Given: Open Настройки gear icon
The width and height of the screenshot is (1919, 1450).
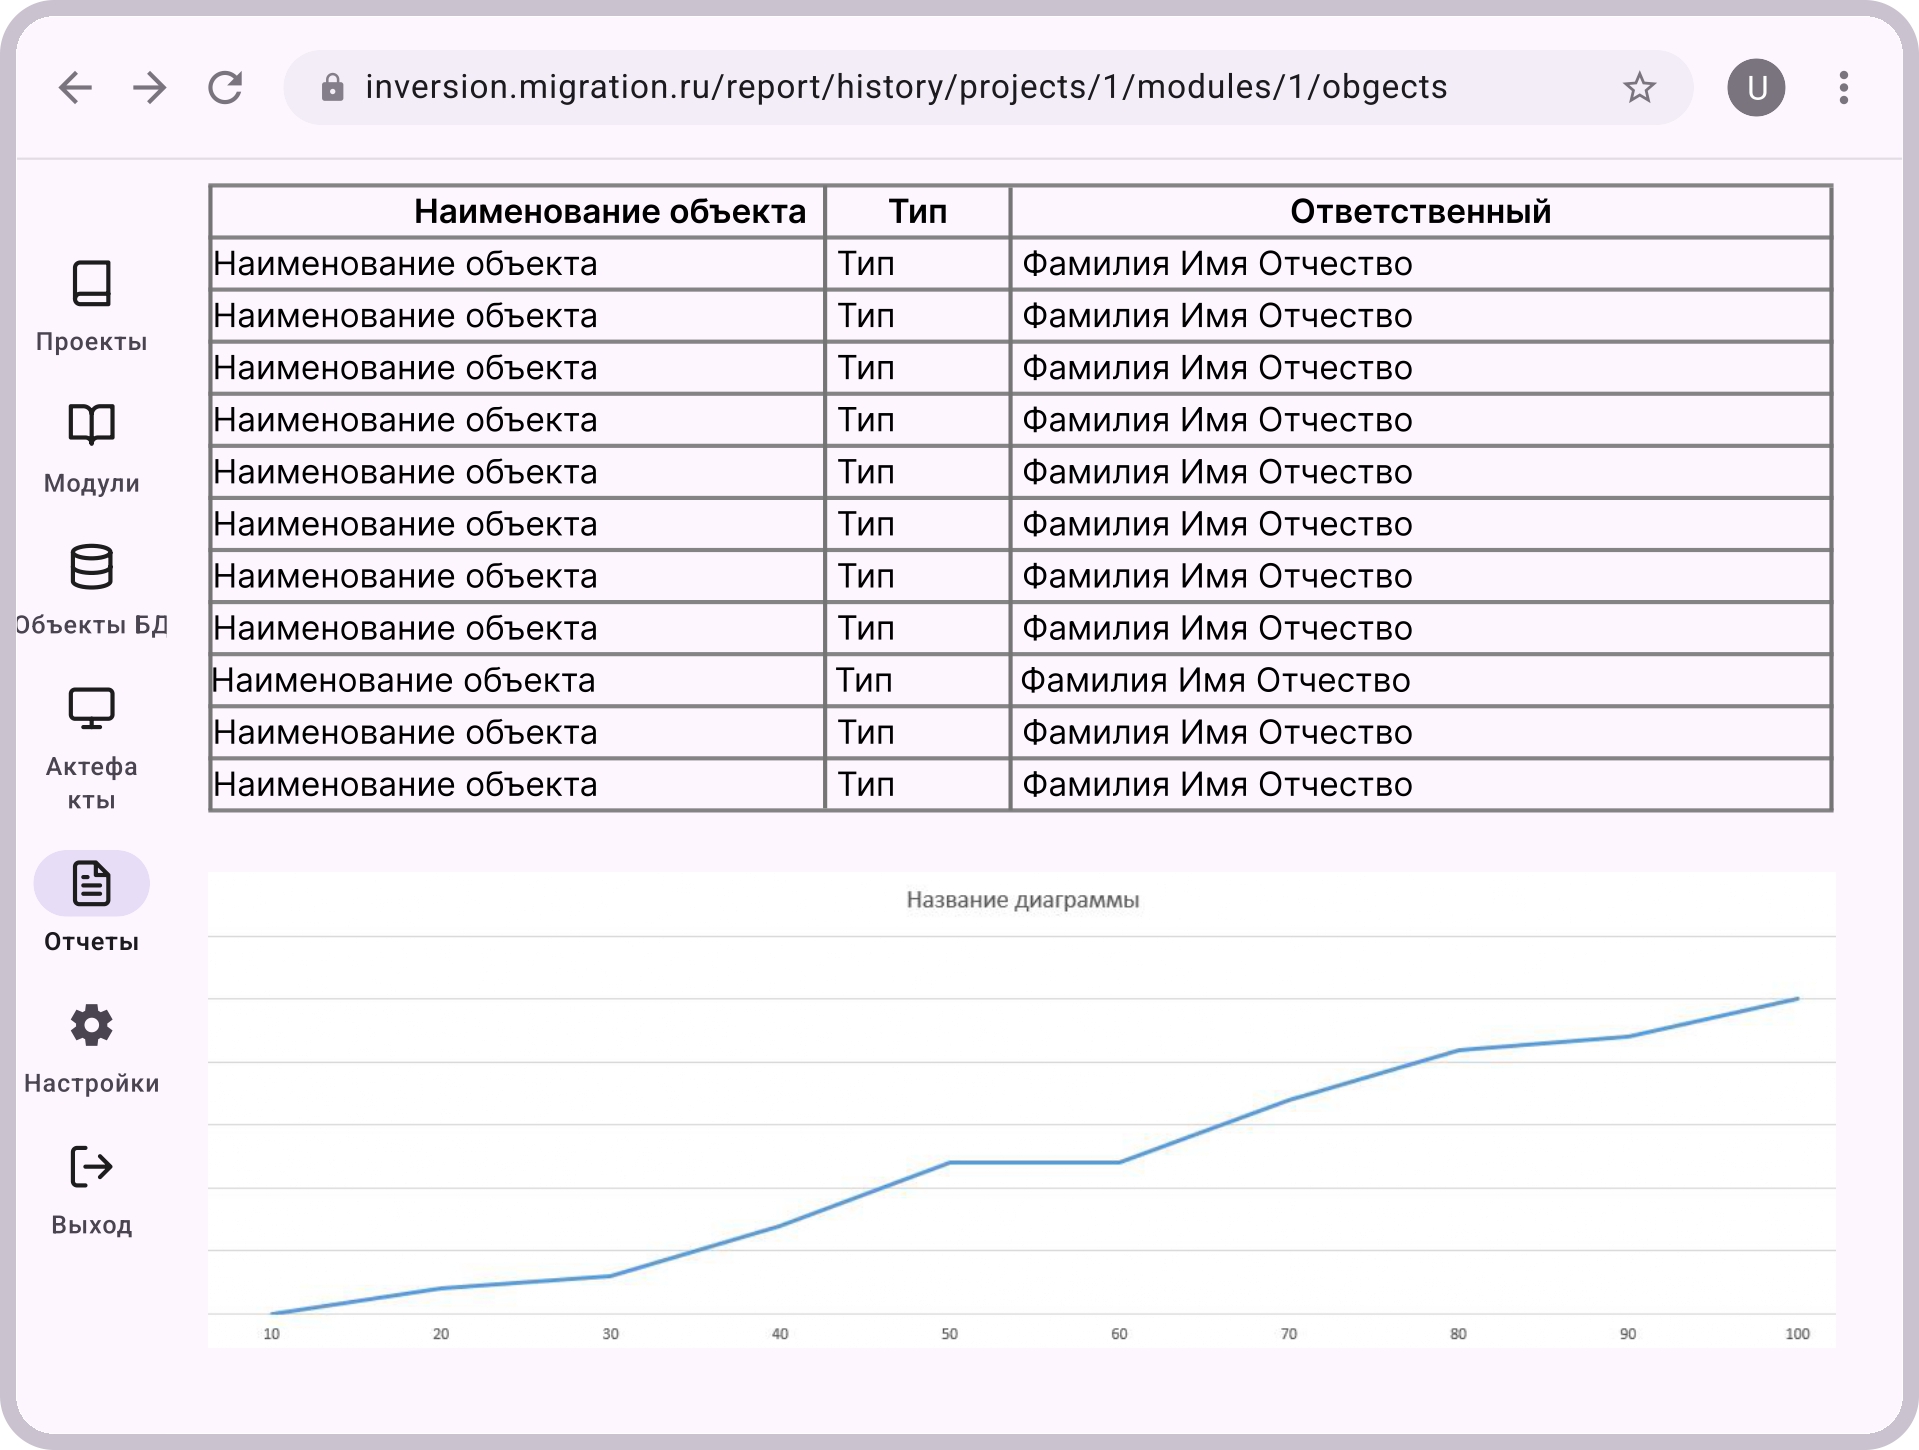Looking at the screenshot, I should pos(91,1025).
